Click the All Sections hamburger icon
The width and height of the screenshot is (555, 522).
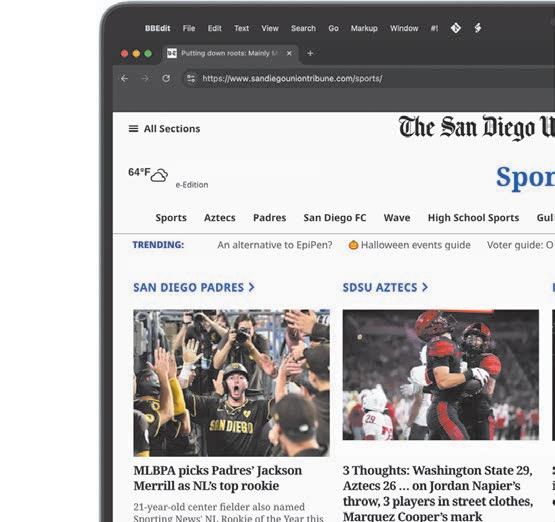133,129
